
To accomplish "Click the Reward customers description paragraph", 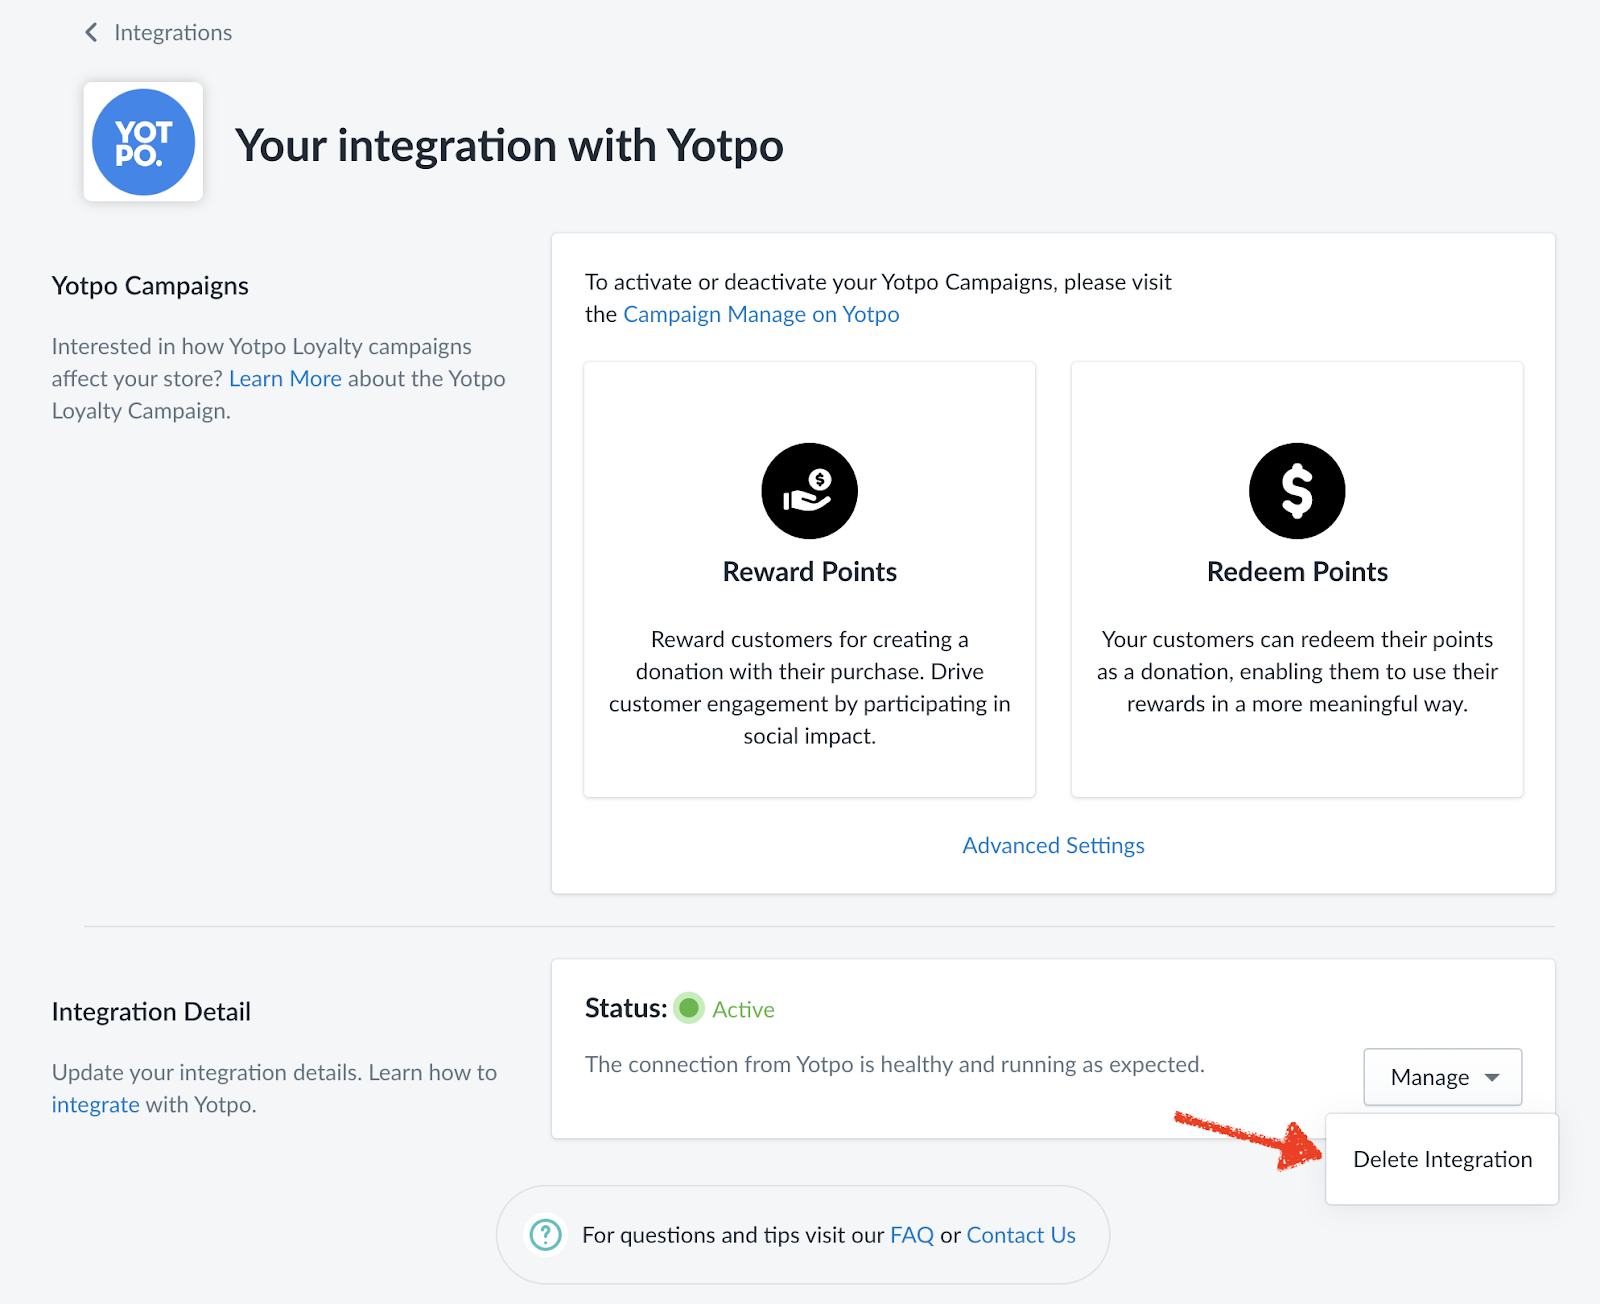I will click(809, 688).
